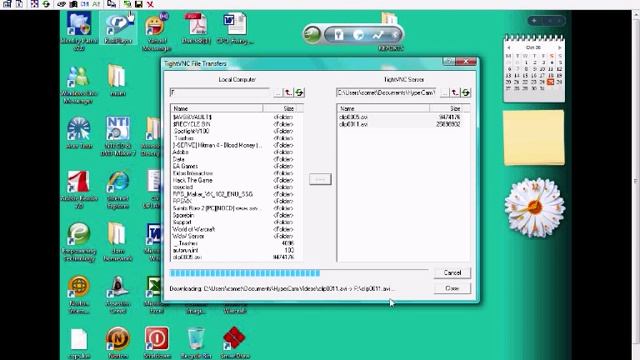The image size is (640, 360).
Task: Open the RealPlayer desktop shortcut
Action: [118, 29]
